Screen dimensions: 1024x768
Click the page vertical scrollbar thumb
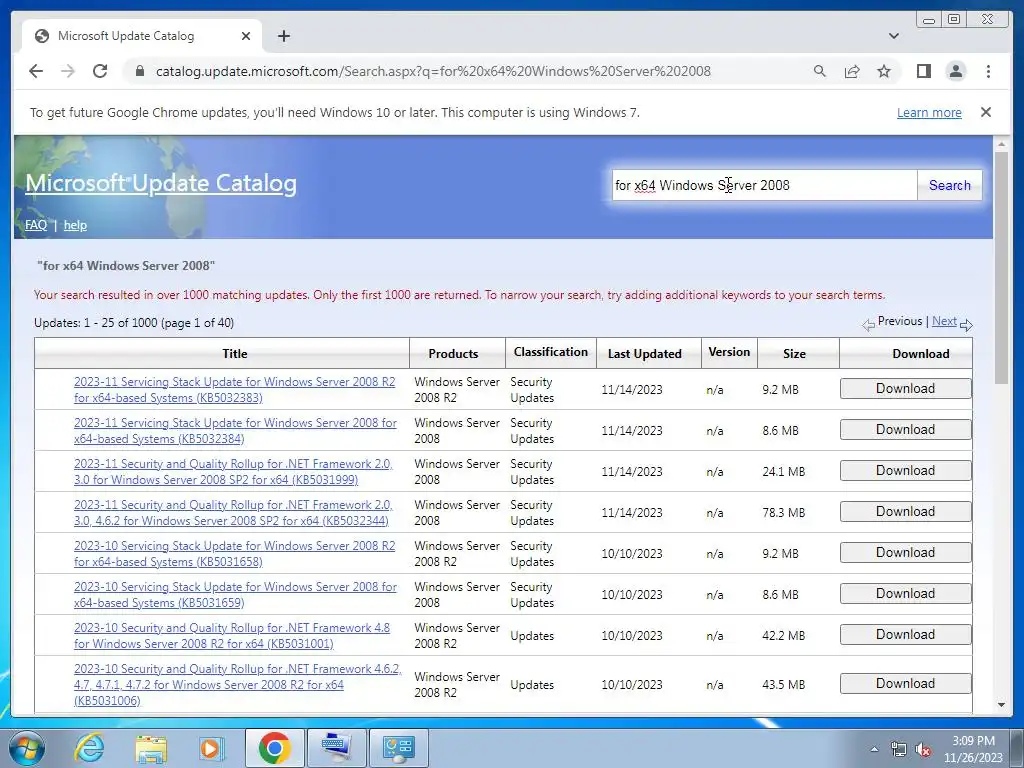coord(1001,268)
